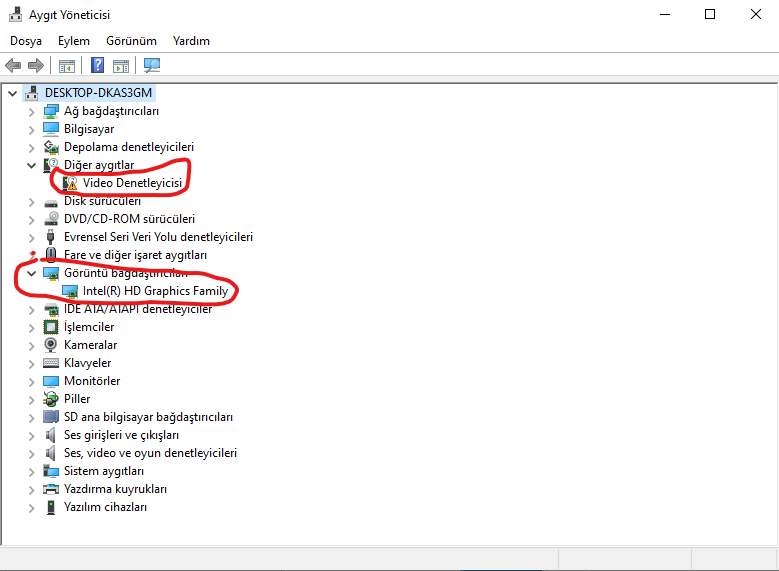Select the Video Denetleyicisi device

(132, 183)
